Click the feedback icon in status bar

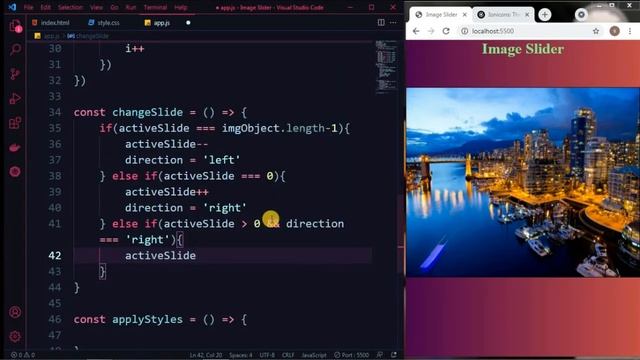(x=380, y=355)
